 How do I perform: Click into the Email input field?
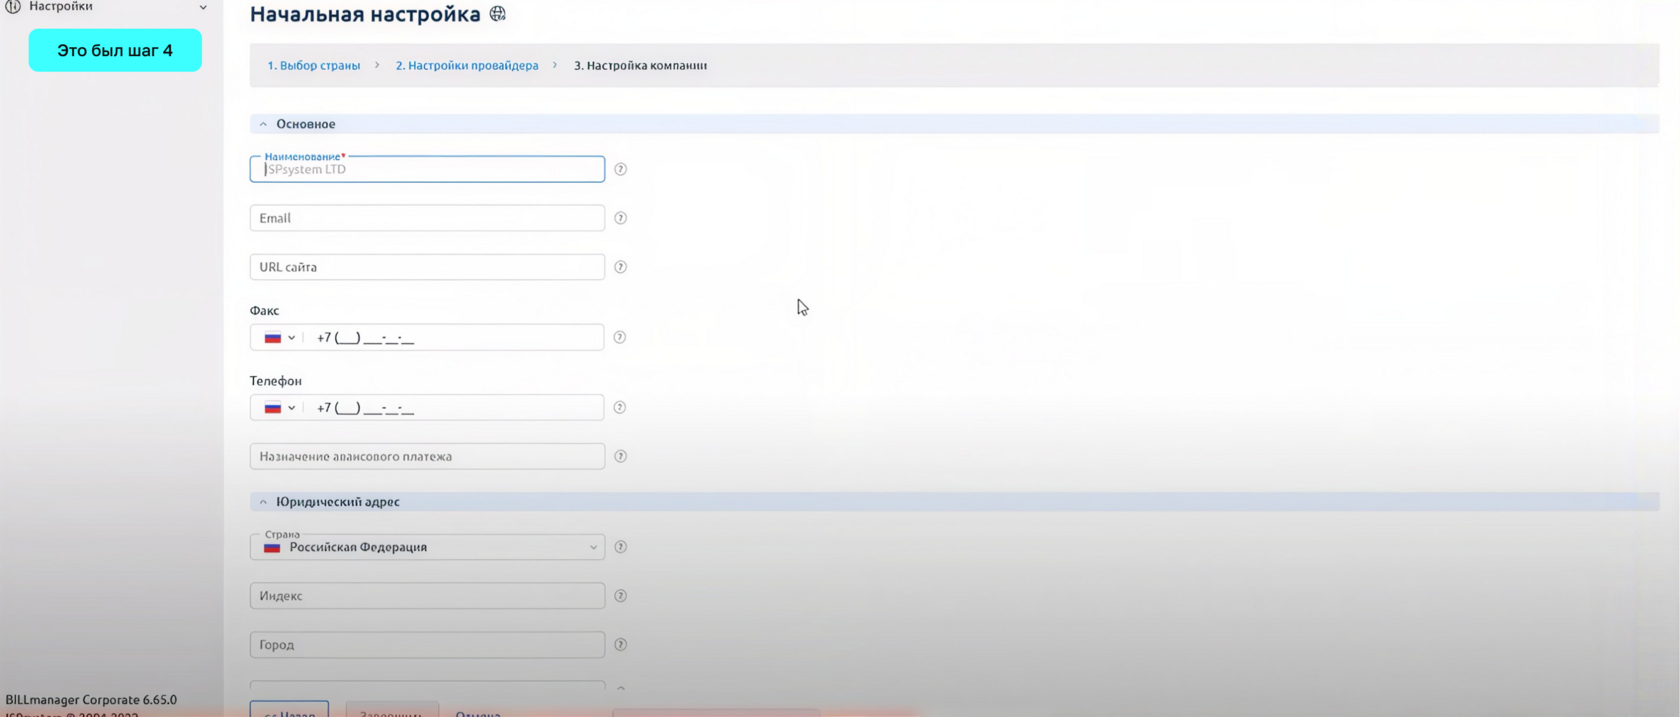coord(427,218)
